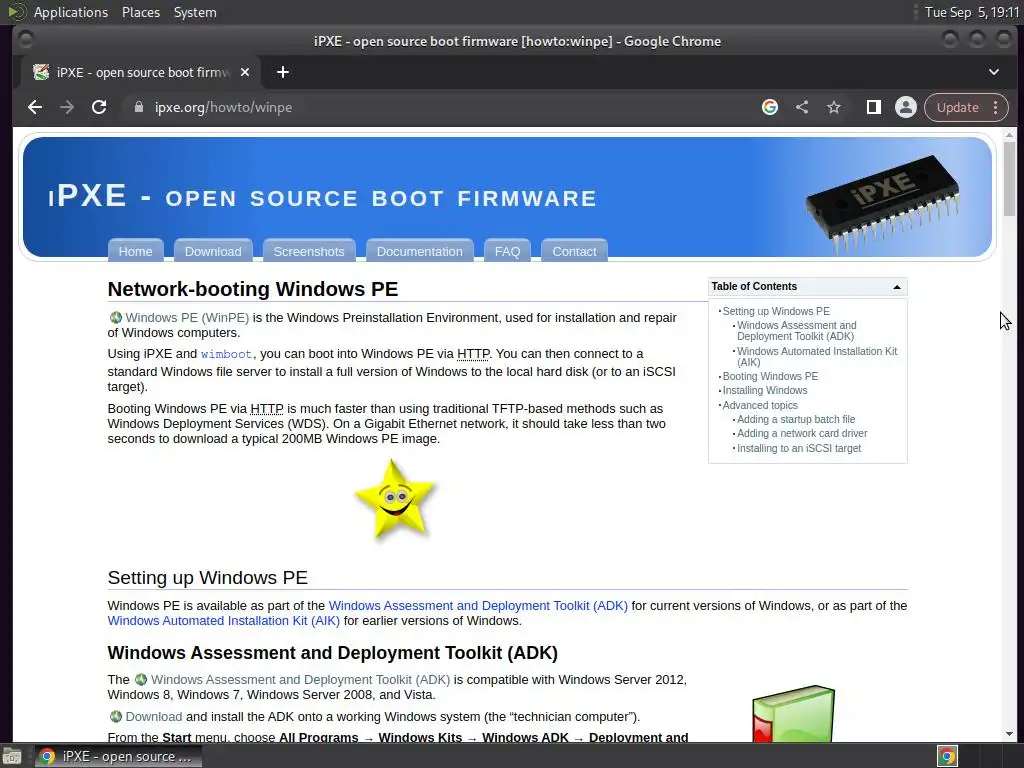Open the Places menu
The height and width of the screenshot is (768, 1024).
[140, 12]
